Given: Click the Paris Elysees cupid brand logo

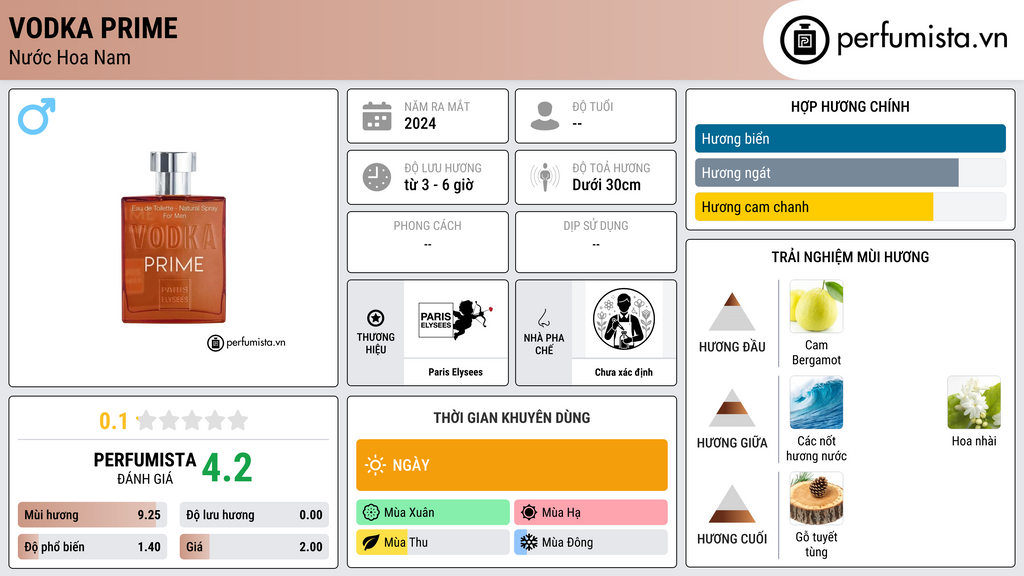Looking at the screenshot, I should tap(455, 319).
